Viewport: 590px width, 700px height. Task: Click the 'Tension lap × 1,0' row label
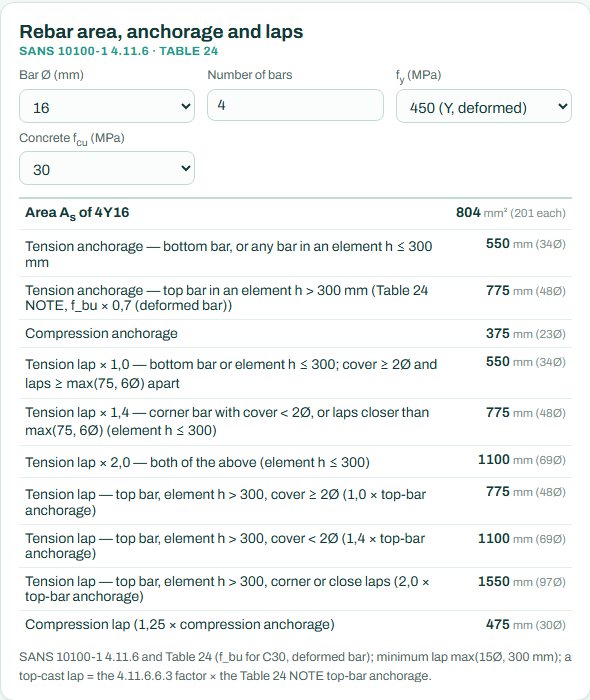231,374
